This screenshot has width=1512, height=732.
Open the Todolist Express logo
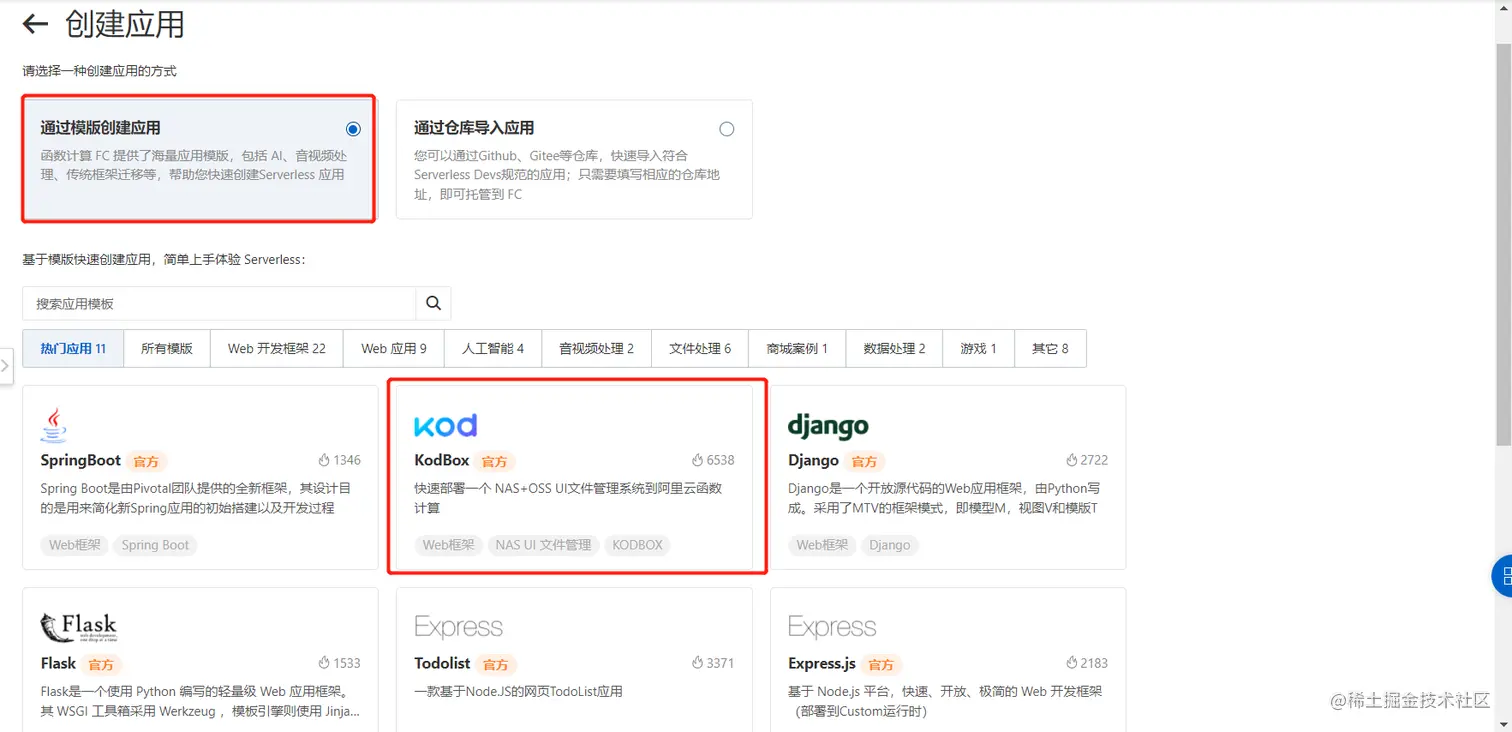458,627
